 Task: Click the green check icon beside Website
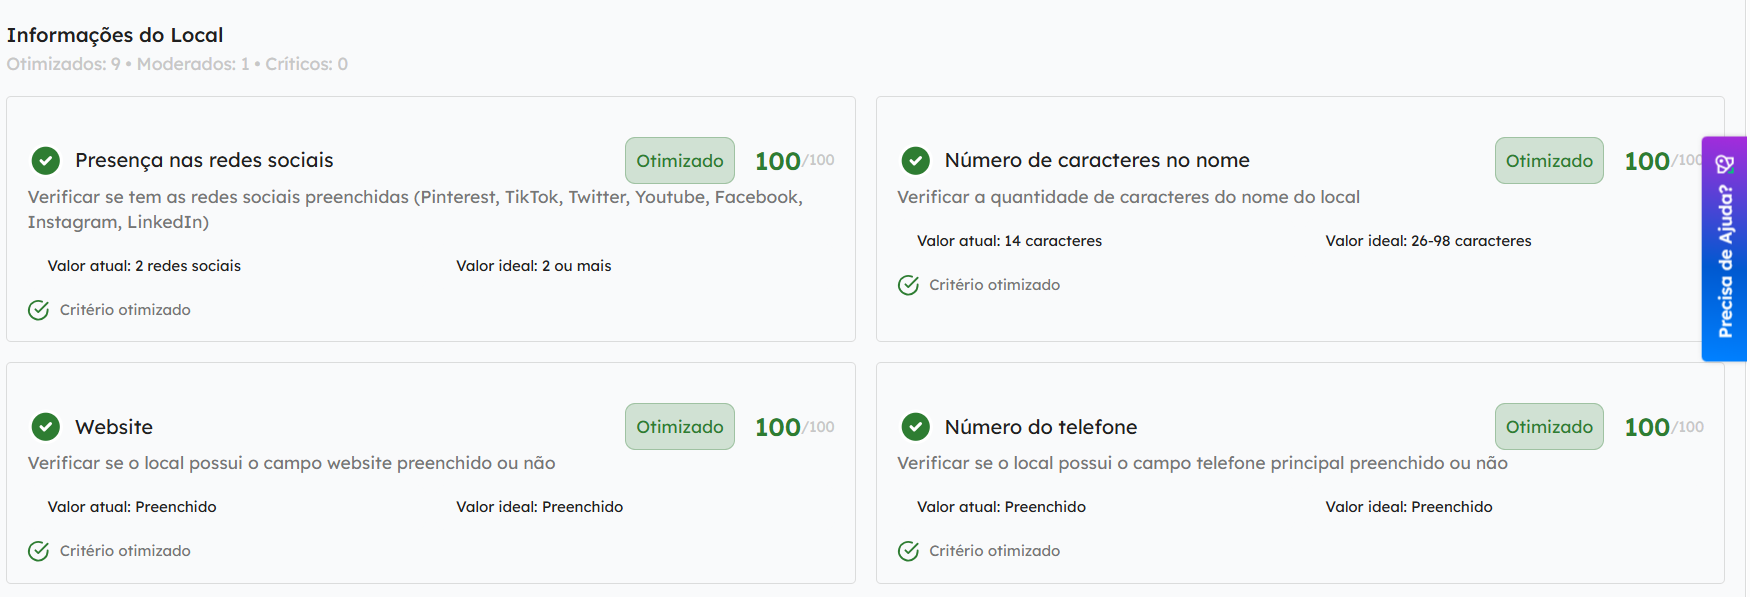(x=45, y=427)
